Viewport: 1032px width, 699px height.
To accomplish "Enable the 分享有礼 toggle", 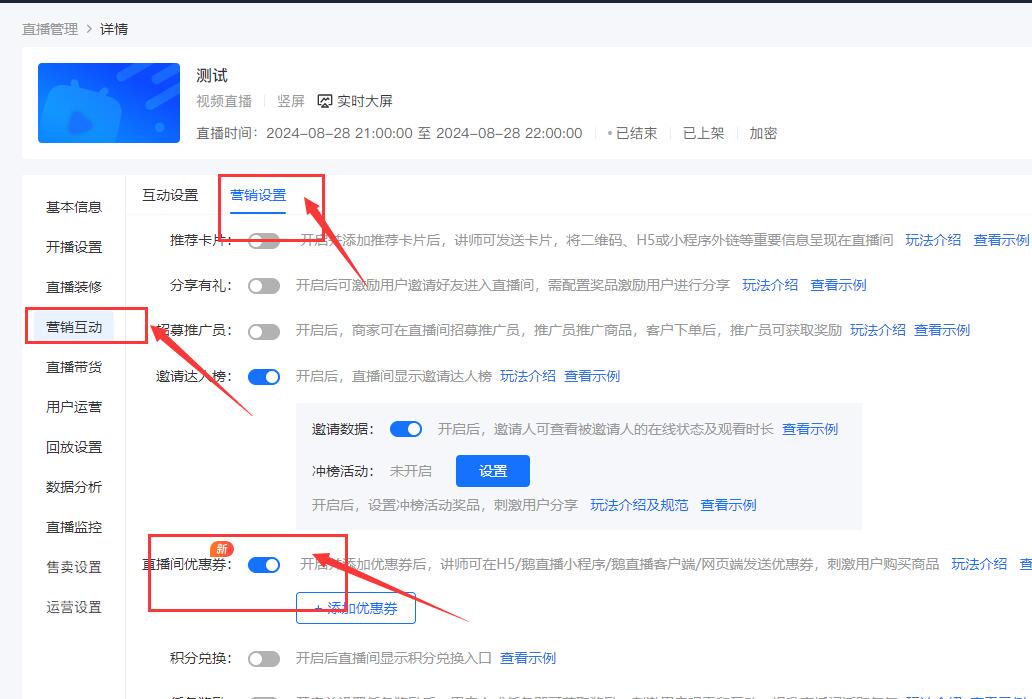I will coord(264,285).
